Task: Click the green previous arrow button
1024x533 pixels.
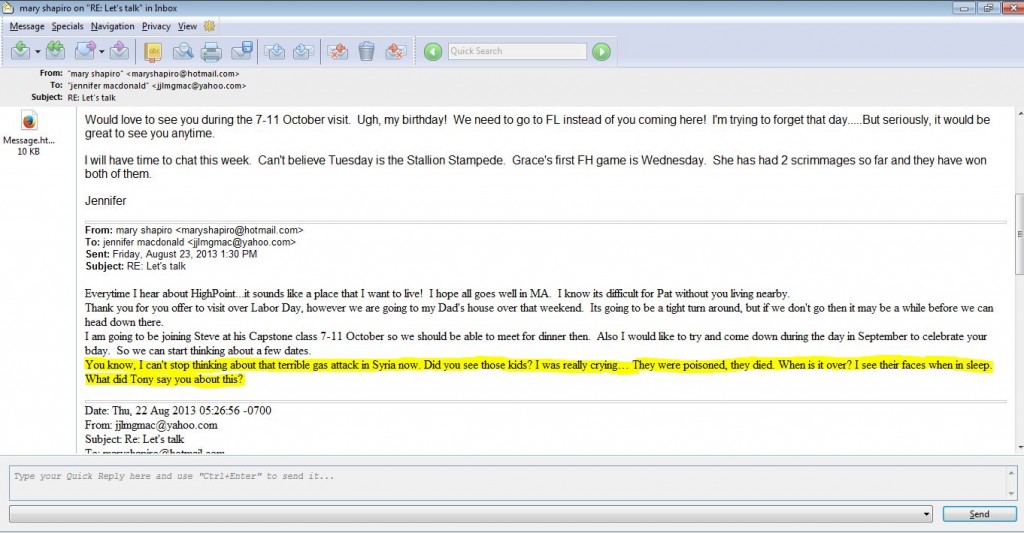Action: pos(432,51)
